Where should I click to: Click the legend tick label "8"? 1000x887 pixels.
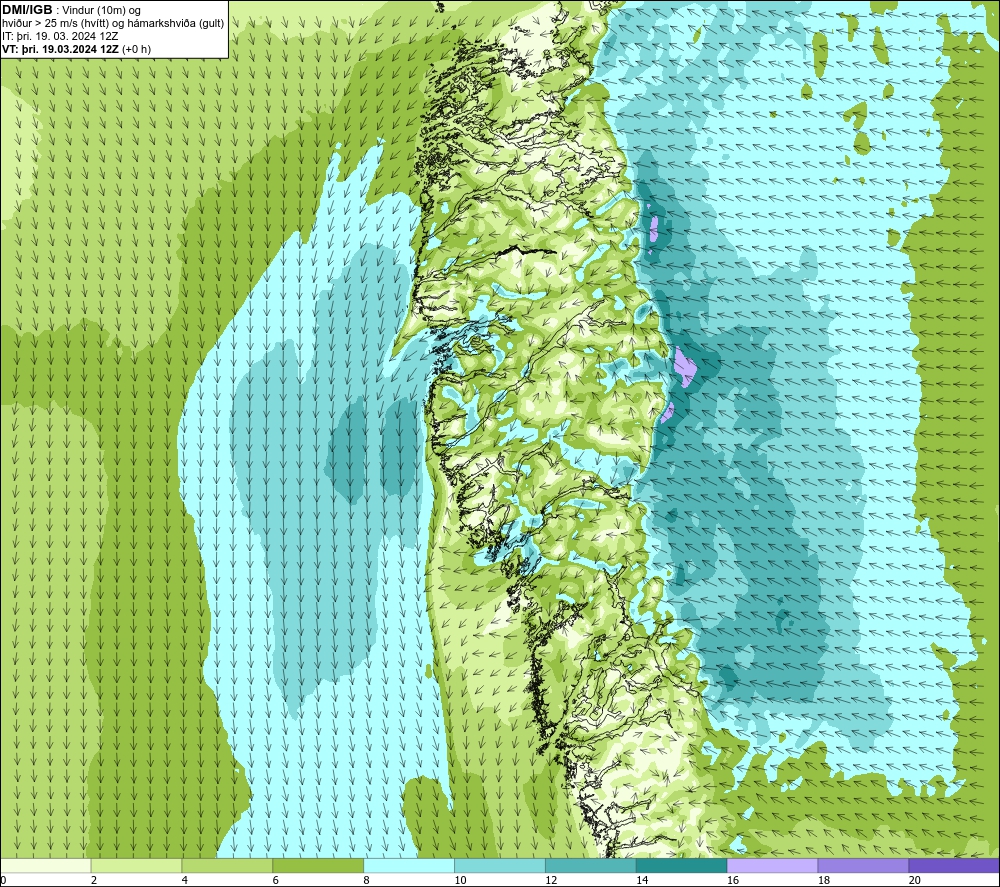366,880
